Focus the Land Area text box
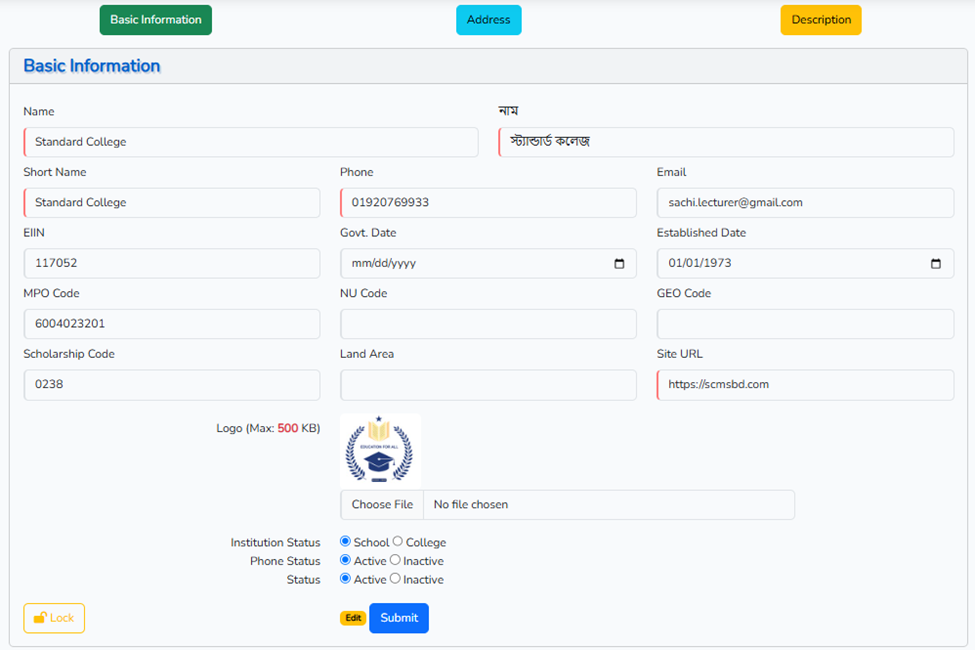Viewport: 975px width, 650px height. click(x=488, y=385)
